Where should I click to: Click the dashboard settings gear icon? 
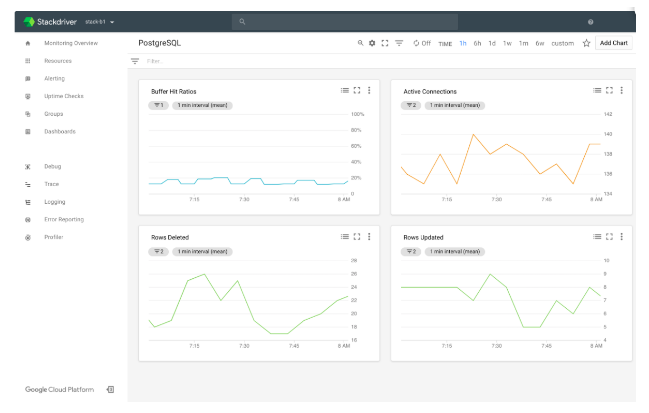(x=372, y=43)
